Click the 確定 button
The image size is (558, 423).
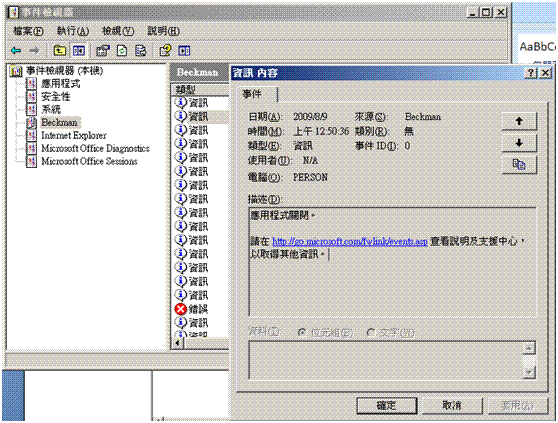coord(386,405)
